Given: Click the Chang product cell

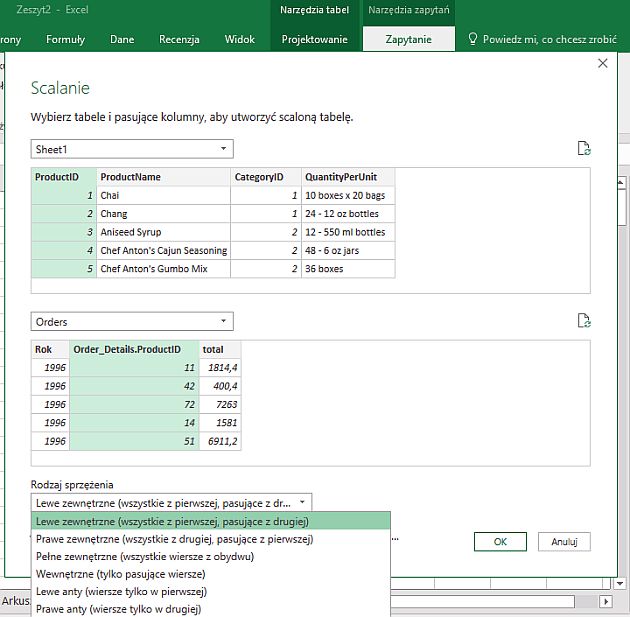Looking at the screenshot, I should point(164,214).
